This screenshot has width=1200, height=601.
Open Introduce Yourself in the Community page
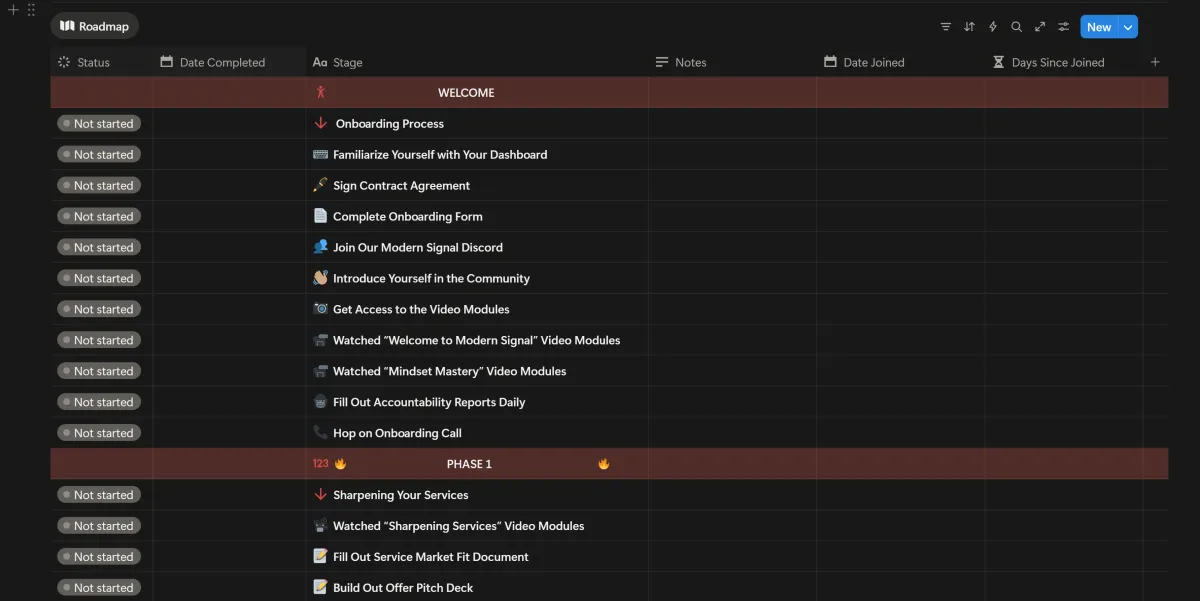tap(431, 279)
